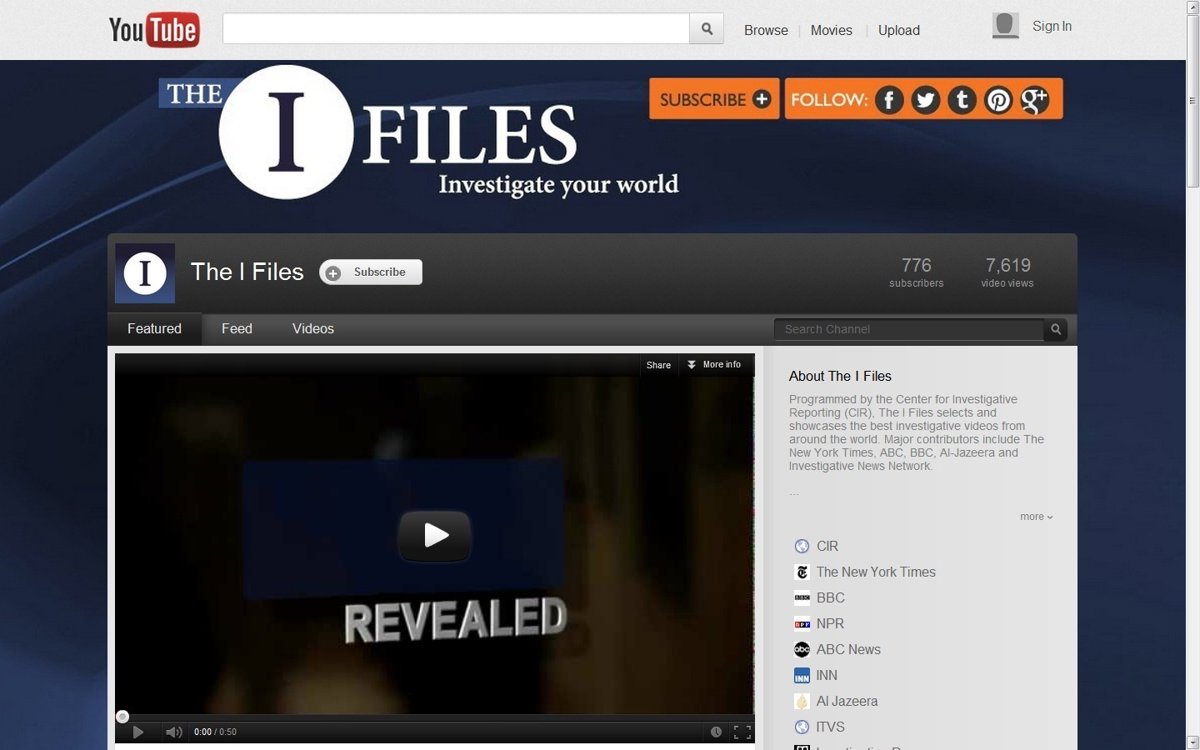The height and width of the screenshot is (750, 1200).
Task: Toggle Watch Later clock icon in player
Action: pos(716,732)
